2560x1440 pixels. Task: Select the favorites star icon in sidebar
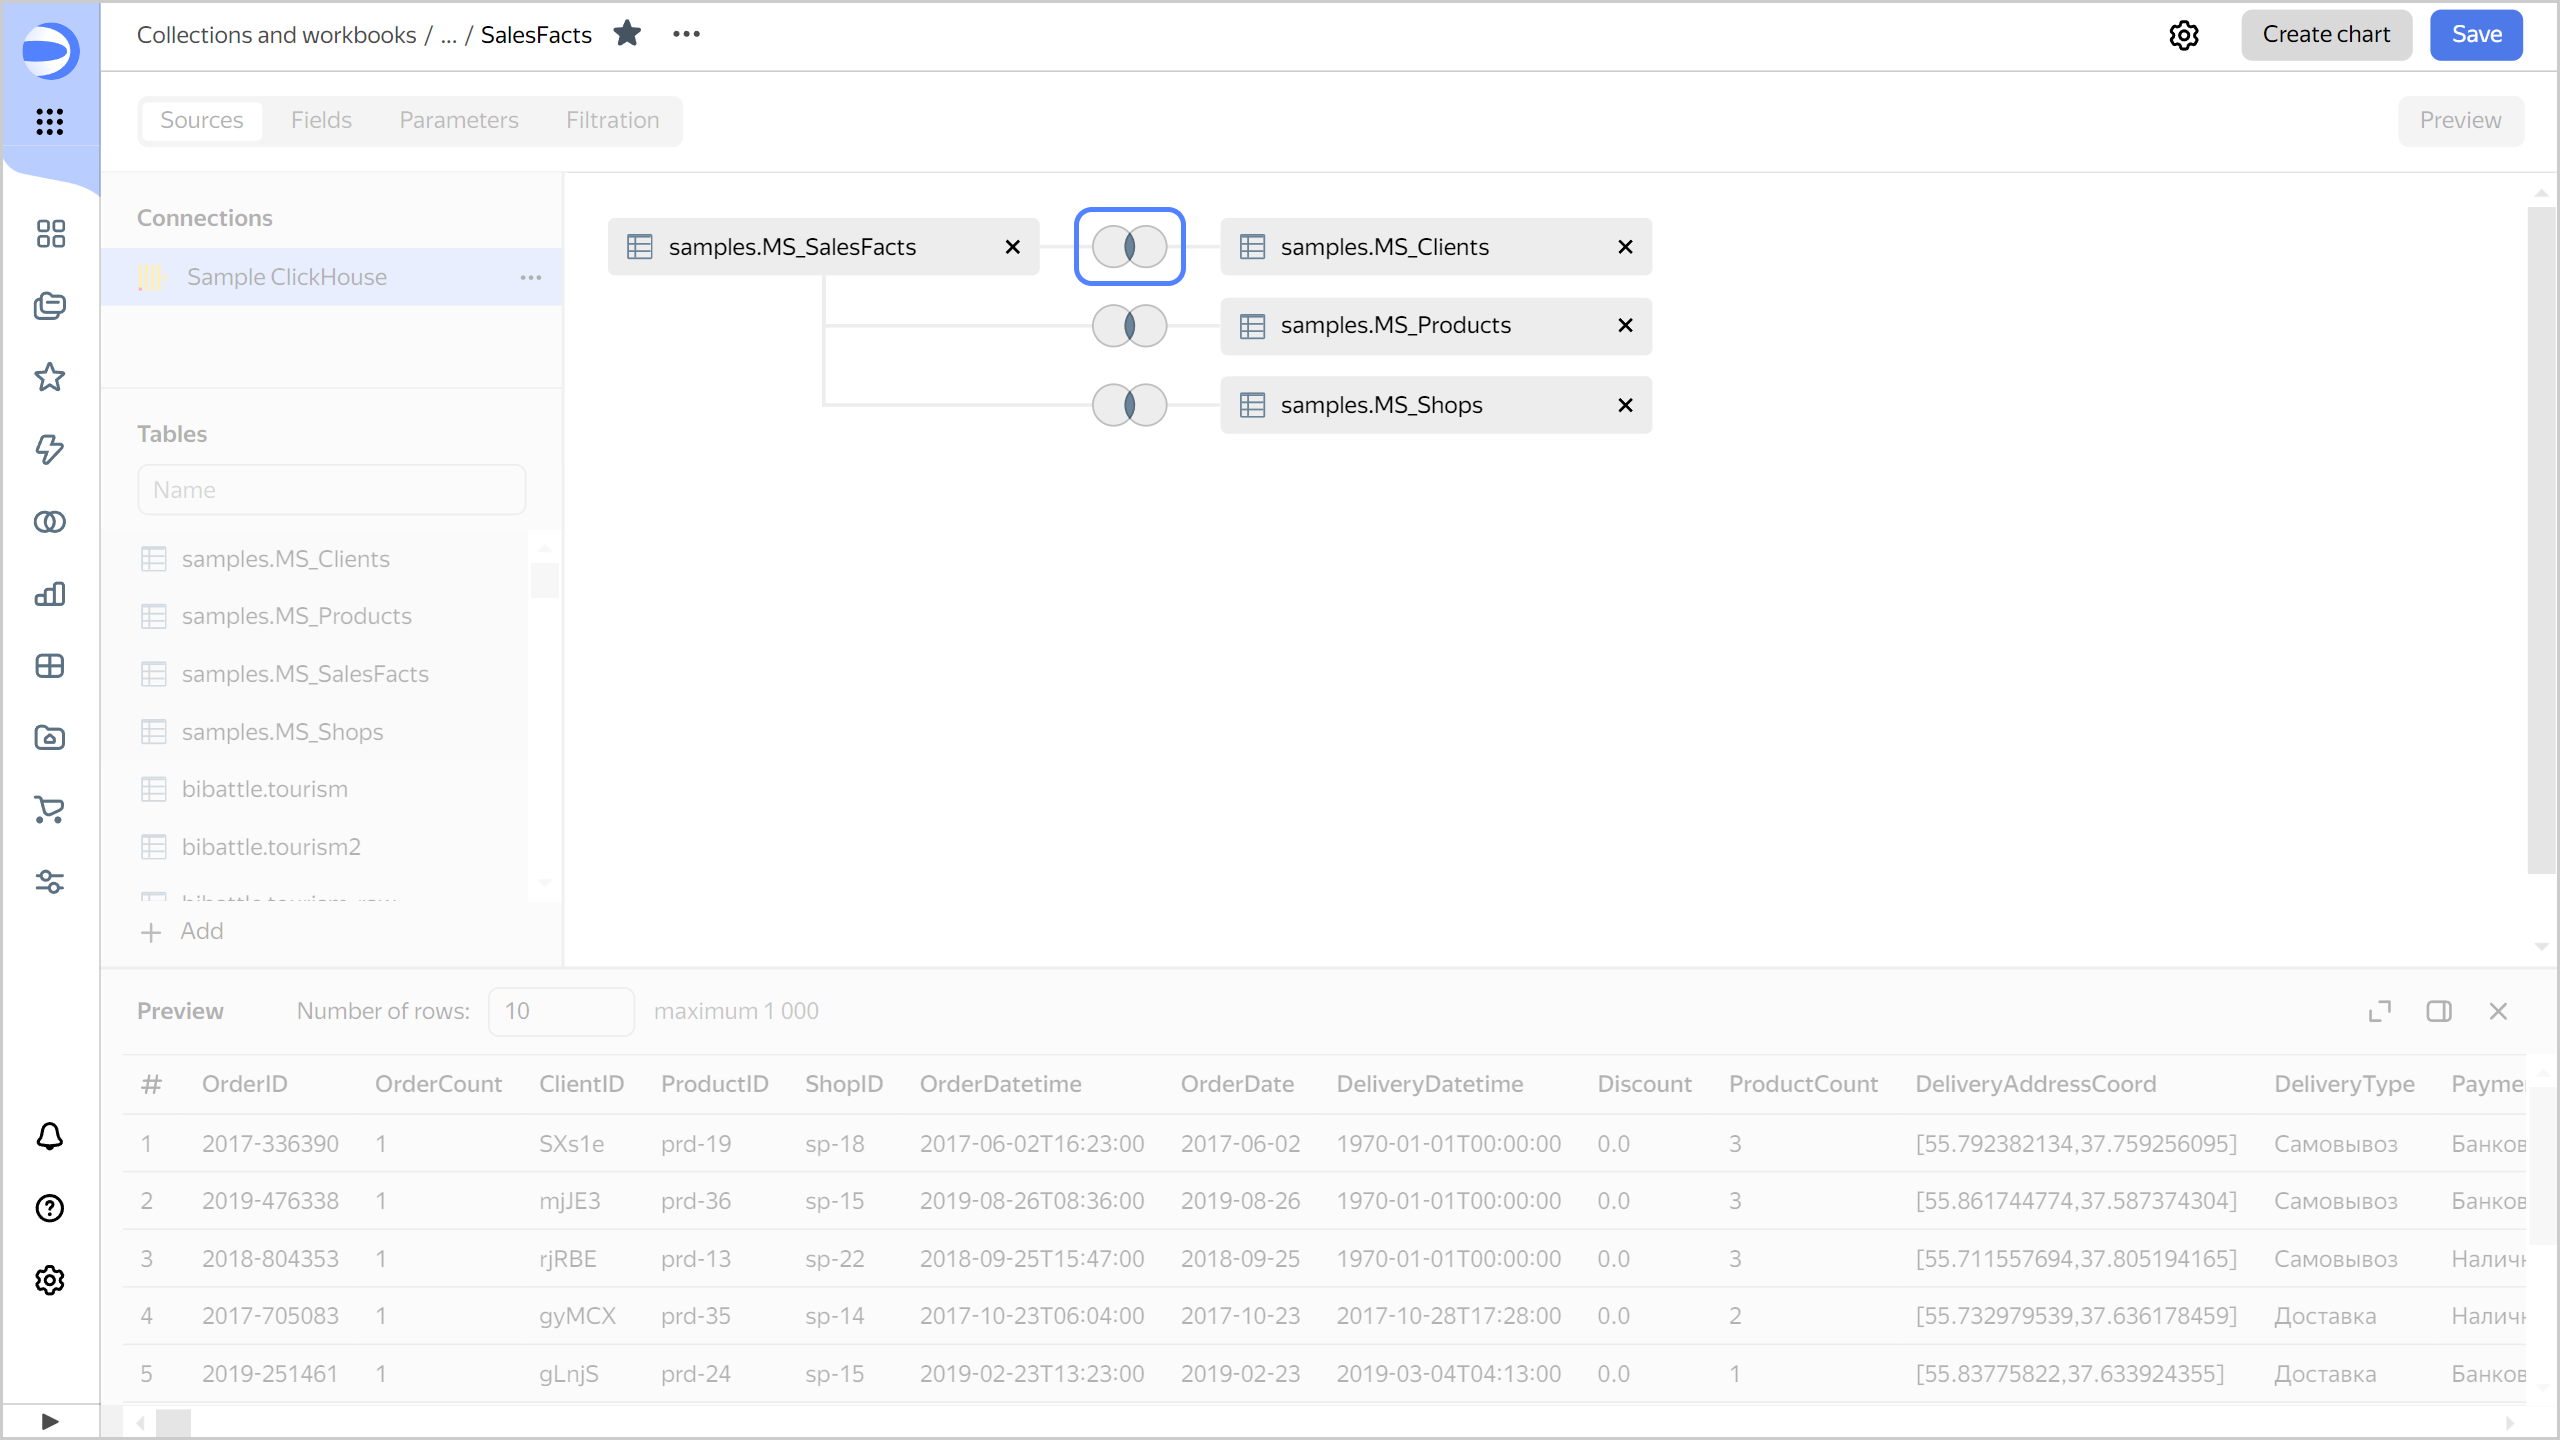click(x=47, y=376)
